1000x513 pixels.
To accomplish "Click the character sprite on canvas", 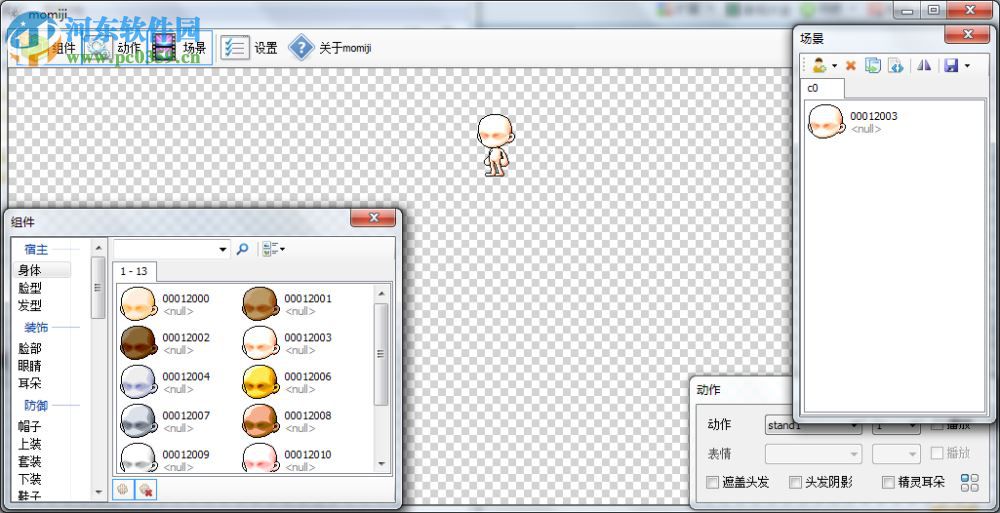I will point(496,145).
